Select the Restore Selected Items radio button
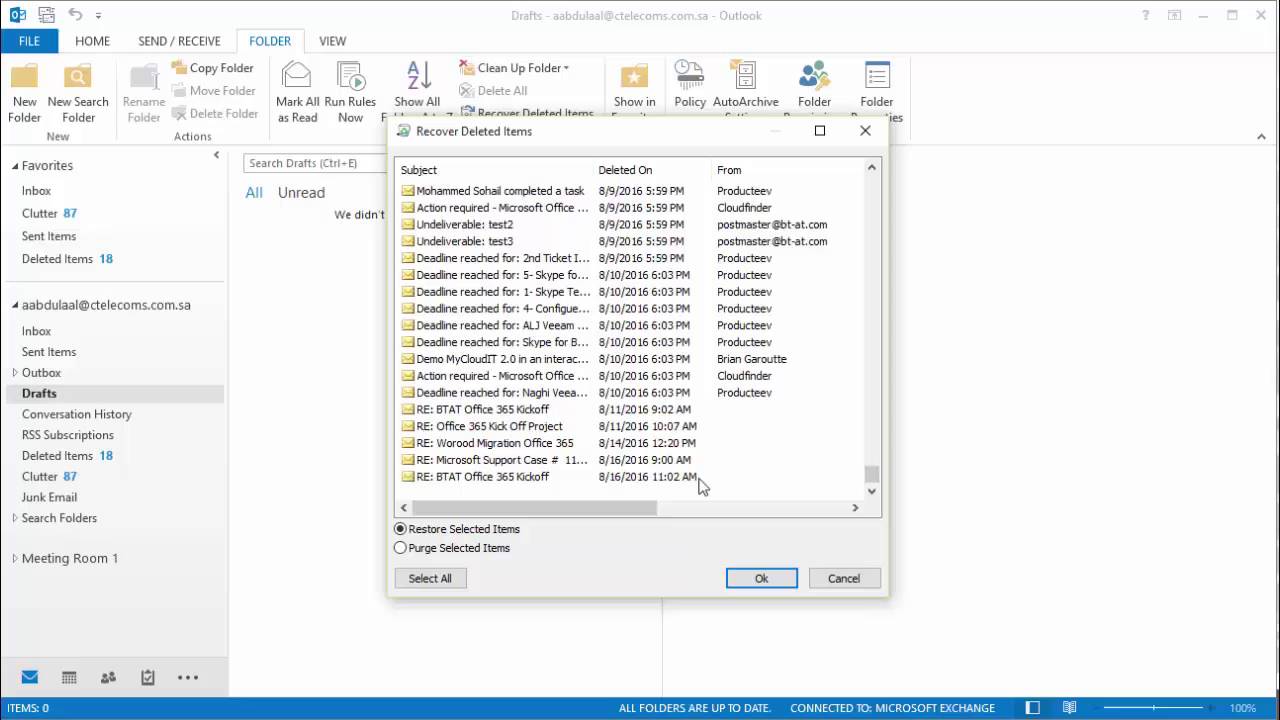The image size is (1280, 720). 401,529
